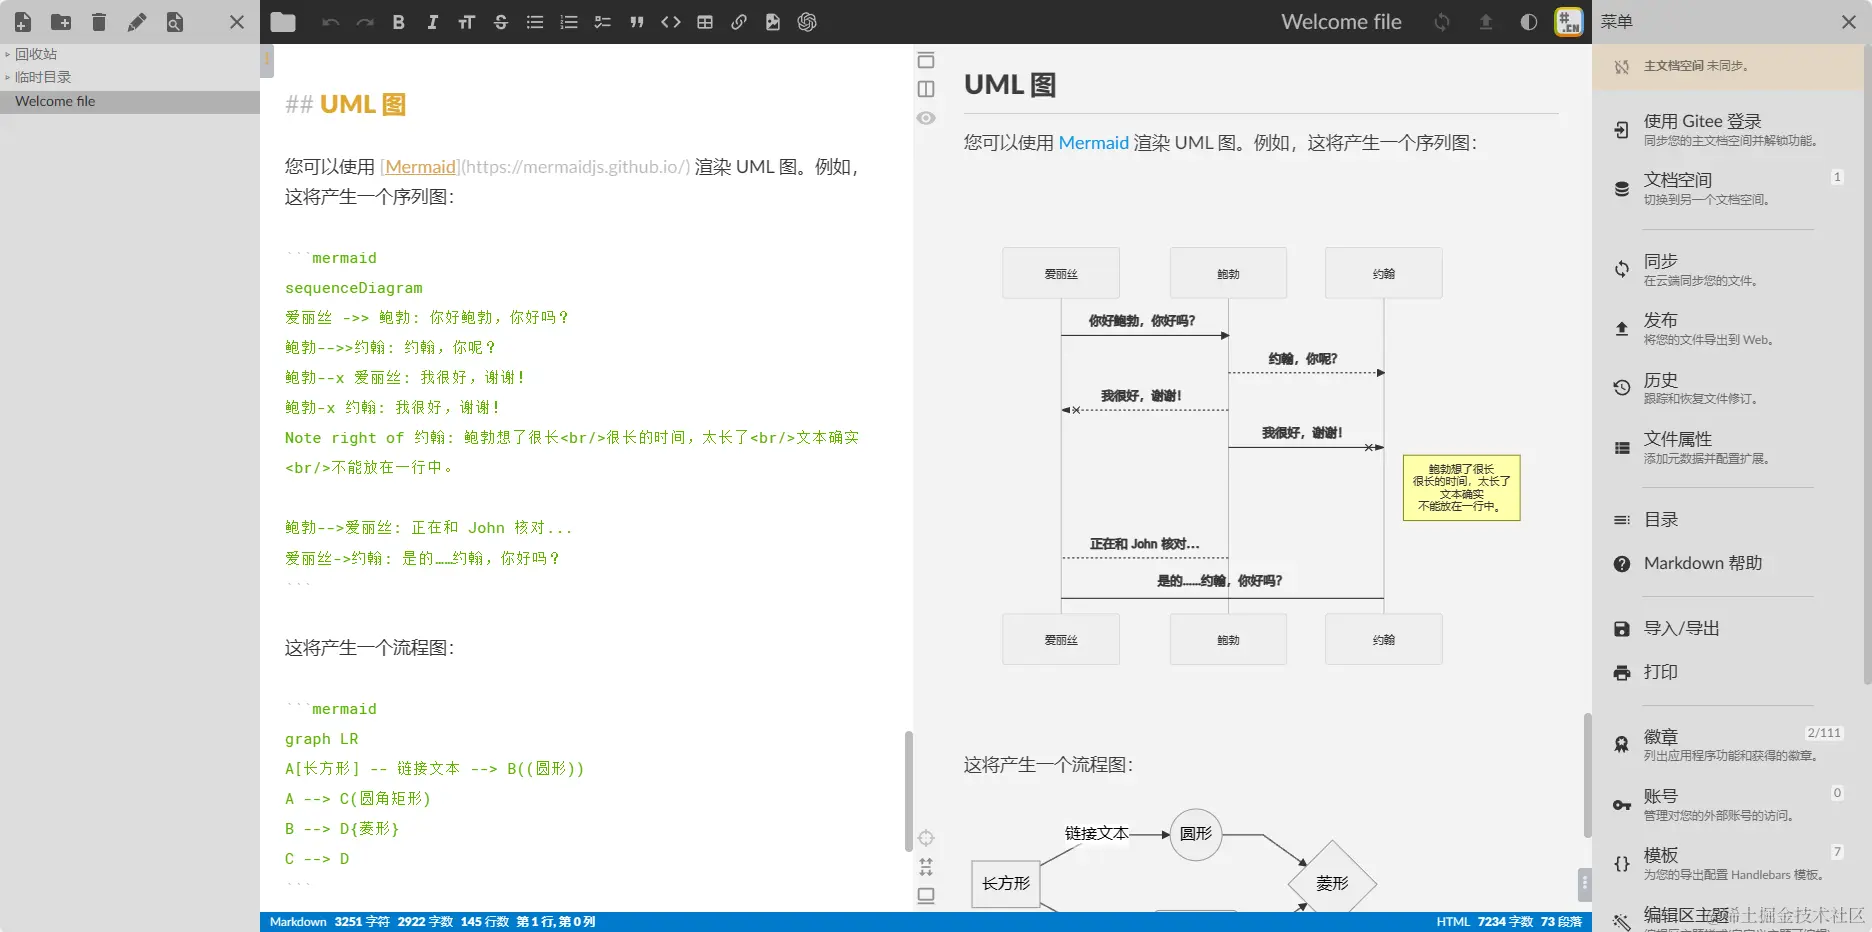Click the preview pane scrollbar thumb
The image size is (1872, 932).
[x=1587, y=775]
